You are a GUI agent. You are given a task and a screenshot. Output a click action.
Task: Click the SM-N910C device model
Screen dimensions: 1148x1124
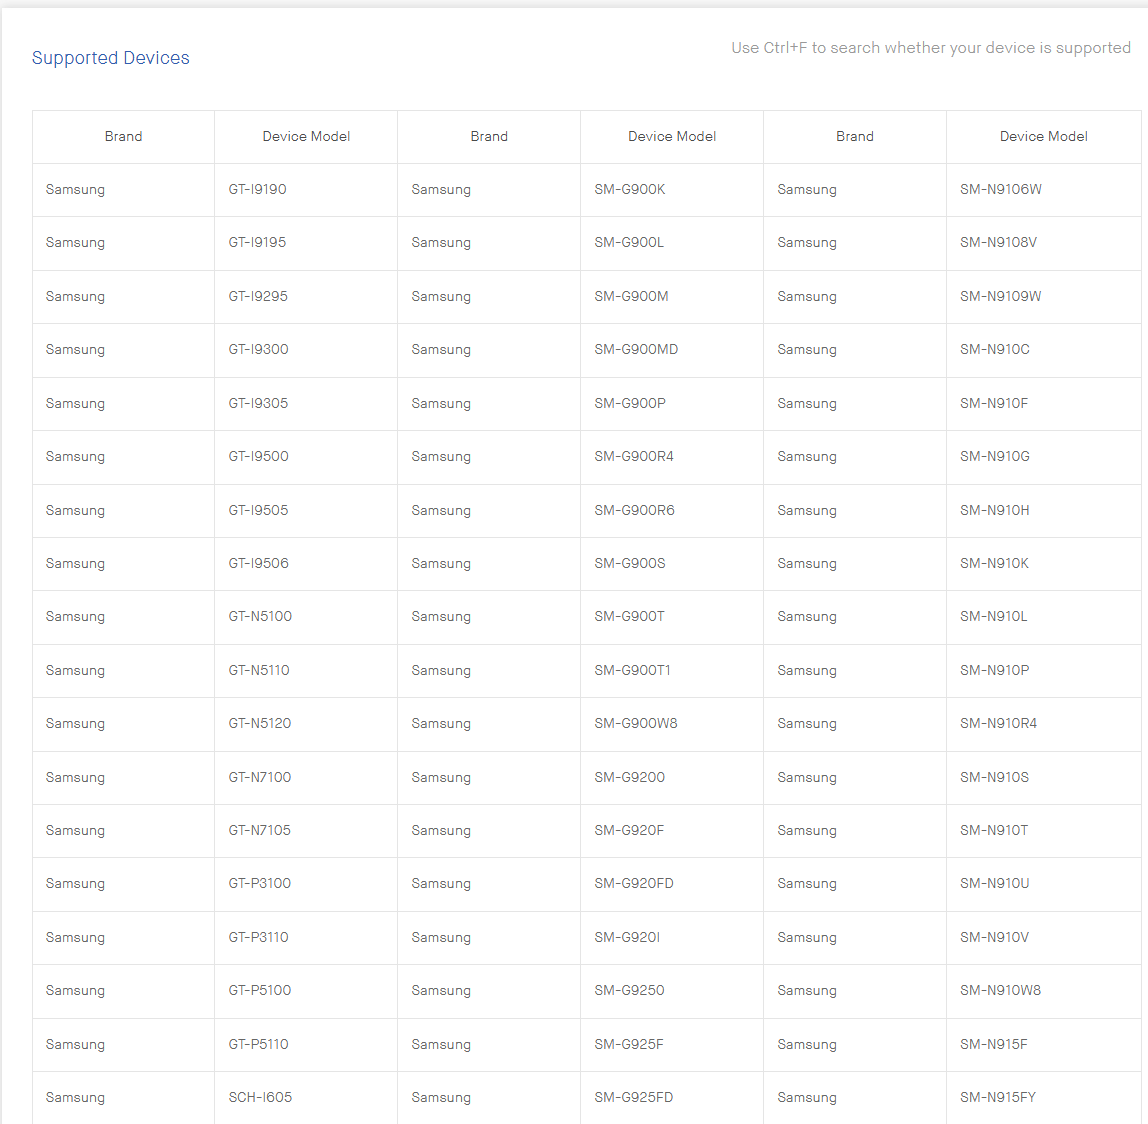(995, 349)
